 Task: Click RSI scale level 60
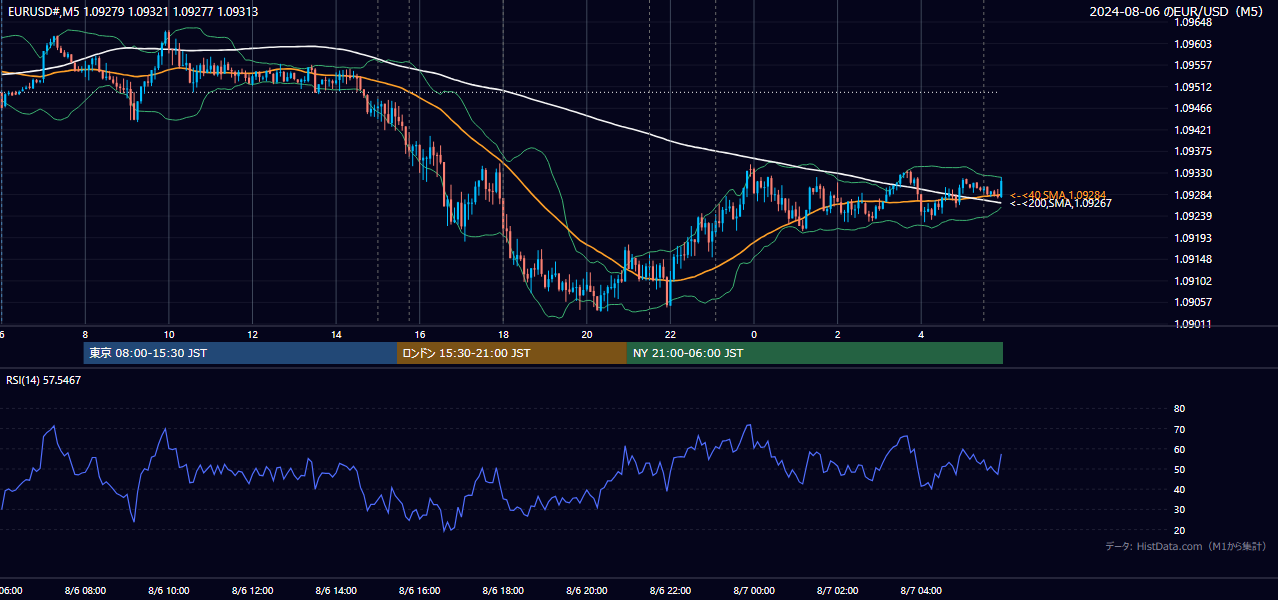click(1180, 449)
